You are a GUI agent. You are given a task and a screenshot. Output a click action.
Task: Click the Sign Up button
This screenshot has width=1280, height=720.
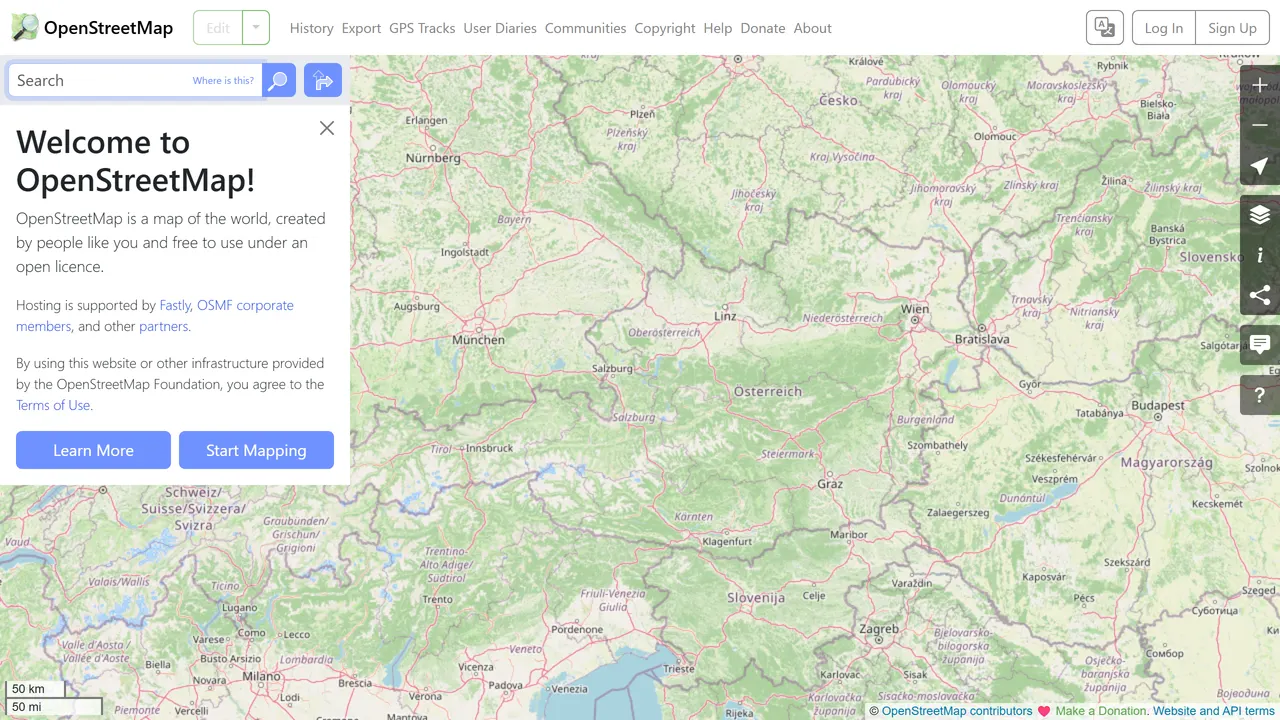coord(1232,28)
